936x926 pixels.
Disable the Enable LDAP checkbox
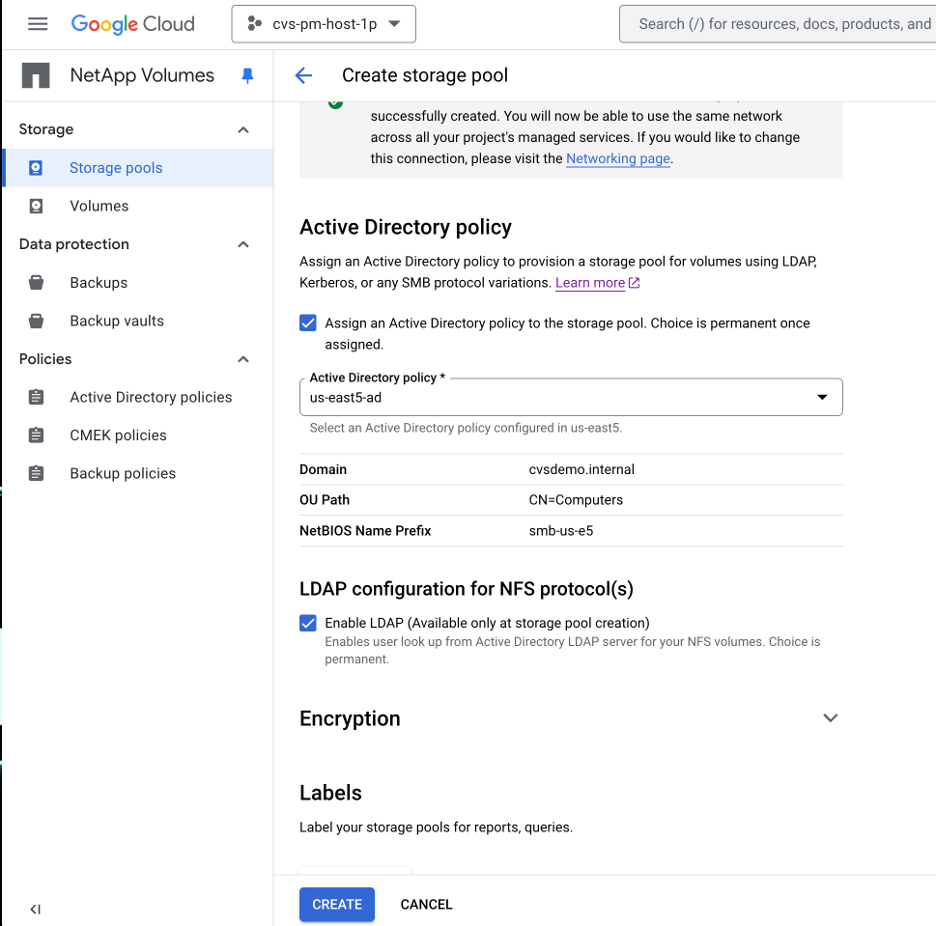308,623
